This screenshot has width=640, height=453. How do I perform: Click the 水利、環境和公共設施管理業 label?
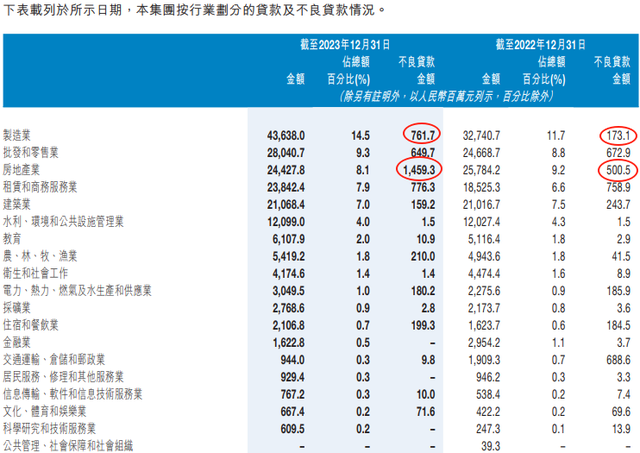(63, 222)
